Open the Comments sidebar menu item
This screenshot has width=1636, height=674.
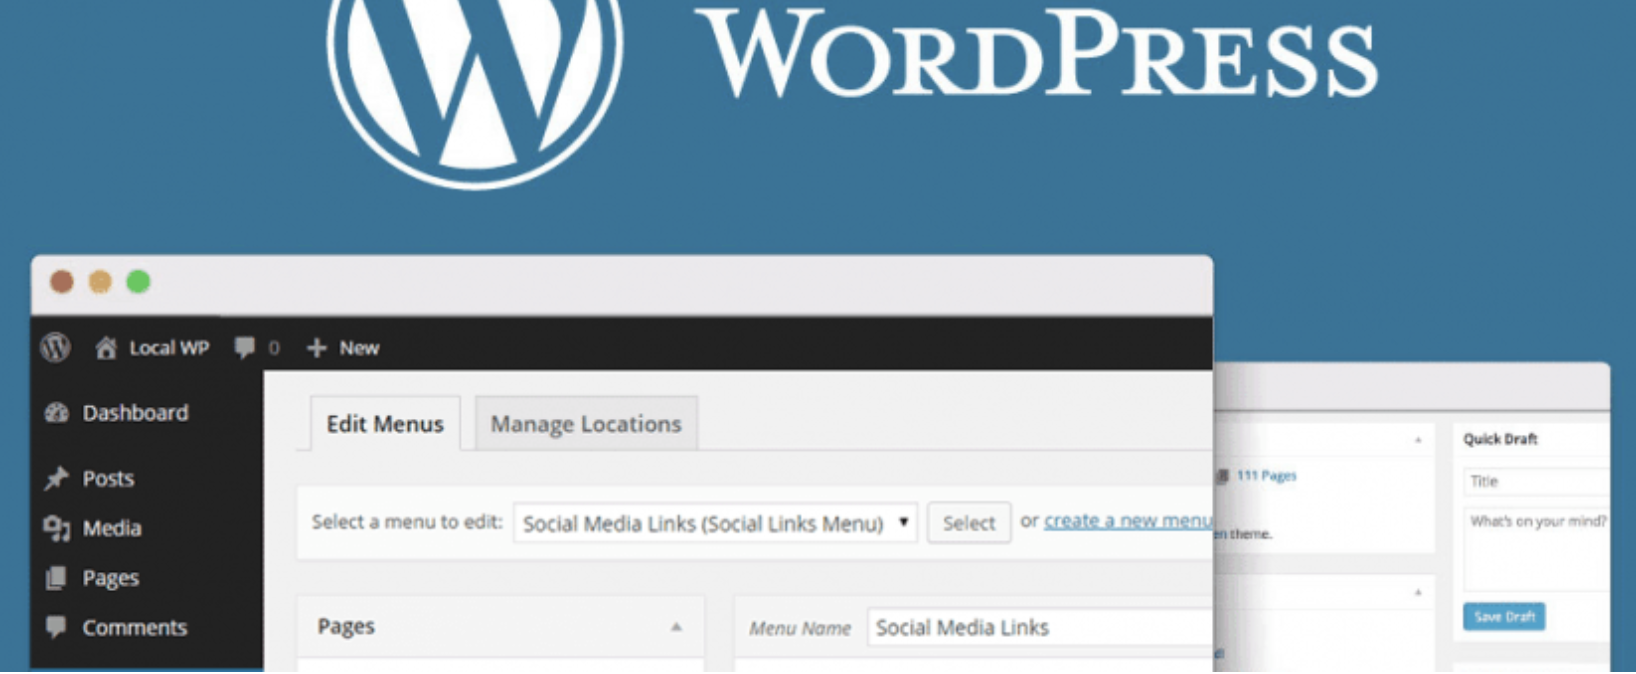click(135, 627)
